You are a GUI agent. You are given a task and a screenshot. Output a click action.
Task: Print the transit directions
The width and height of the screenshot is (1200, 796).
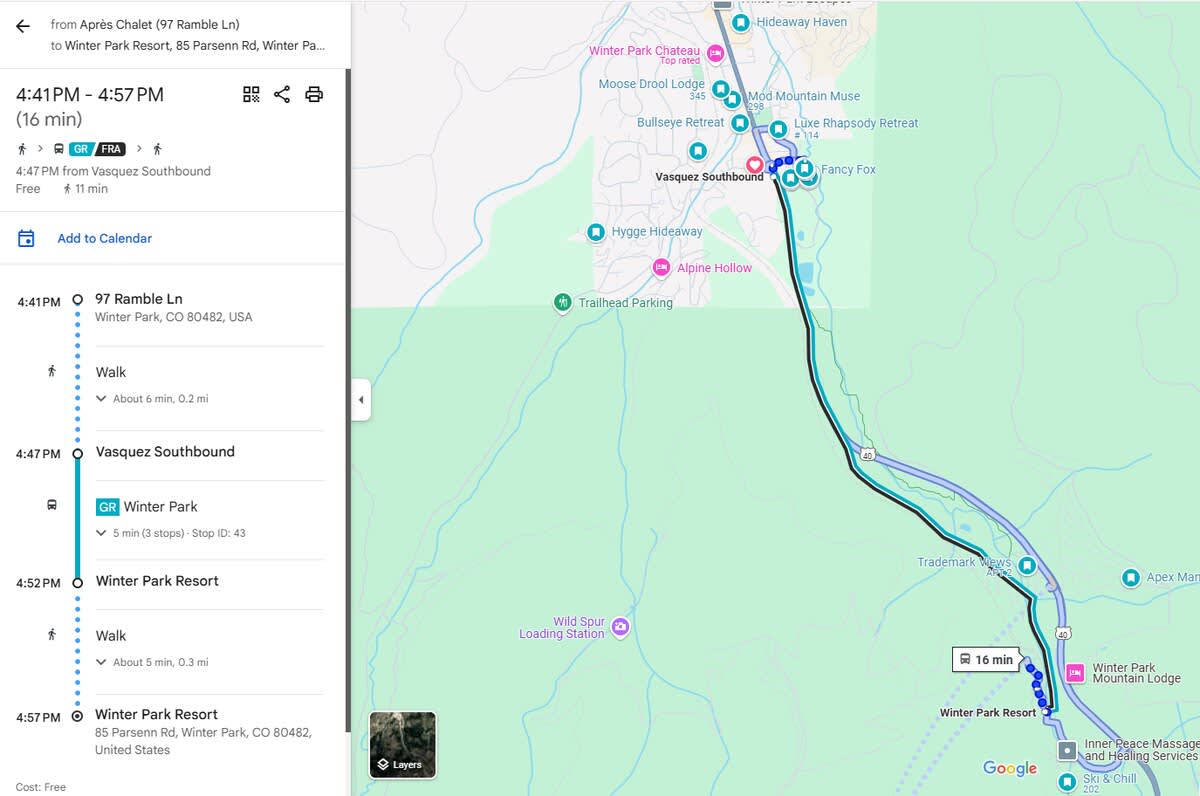[314, 94]
